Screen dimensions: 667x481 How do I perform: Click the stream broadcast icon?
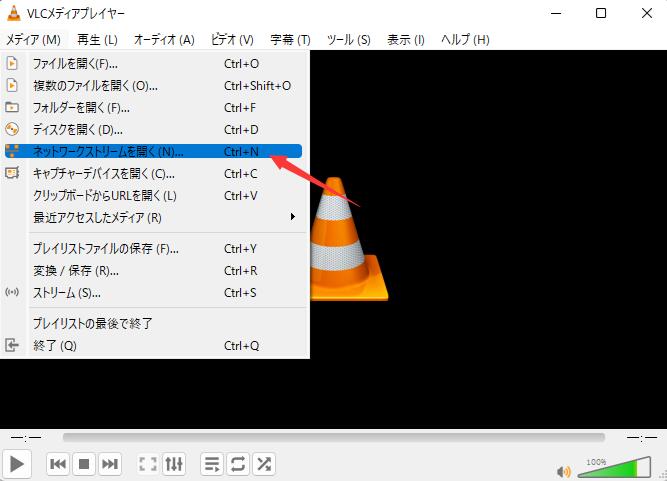[12, 292]
